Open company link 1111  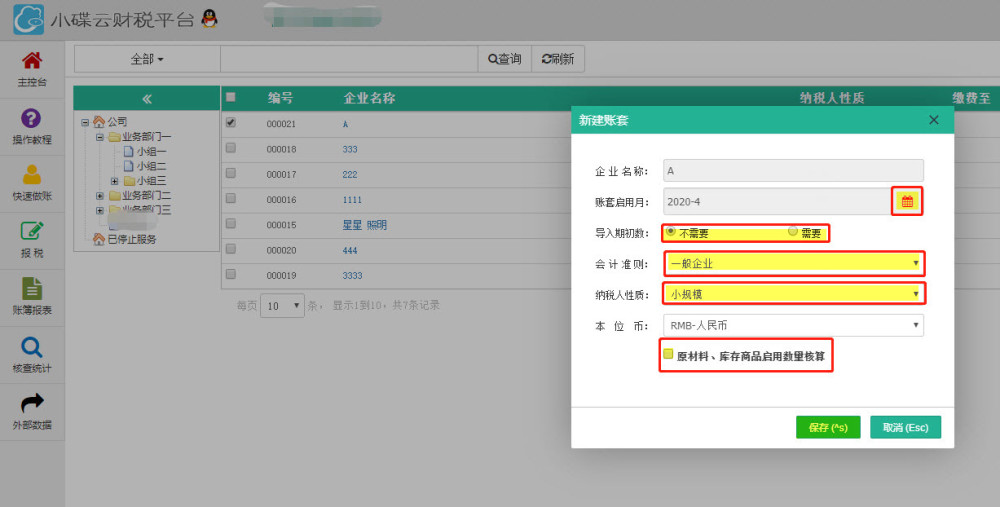click(x=352, y=200)
